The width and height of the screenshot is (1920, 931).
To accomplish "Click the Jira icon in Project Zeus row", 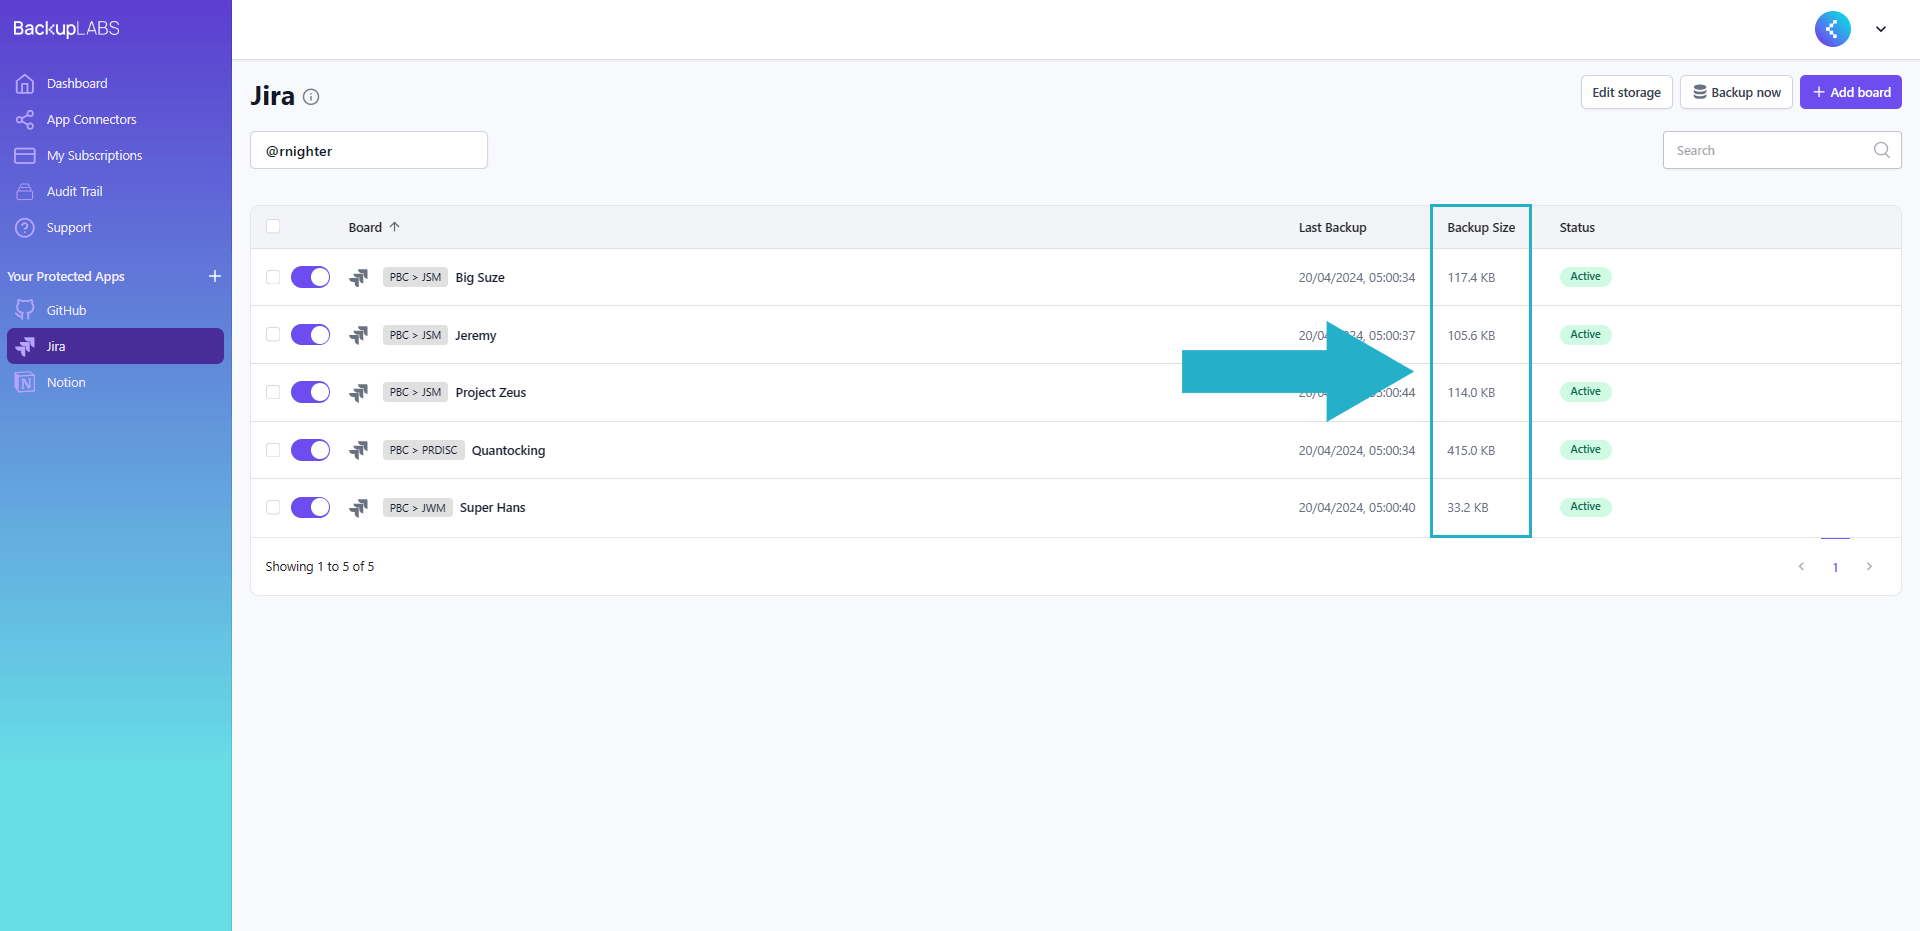I will pos(359,393).
